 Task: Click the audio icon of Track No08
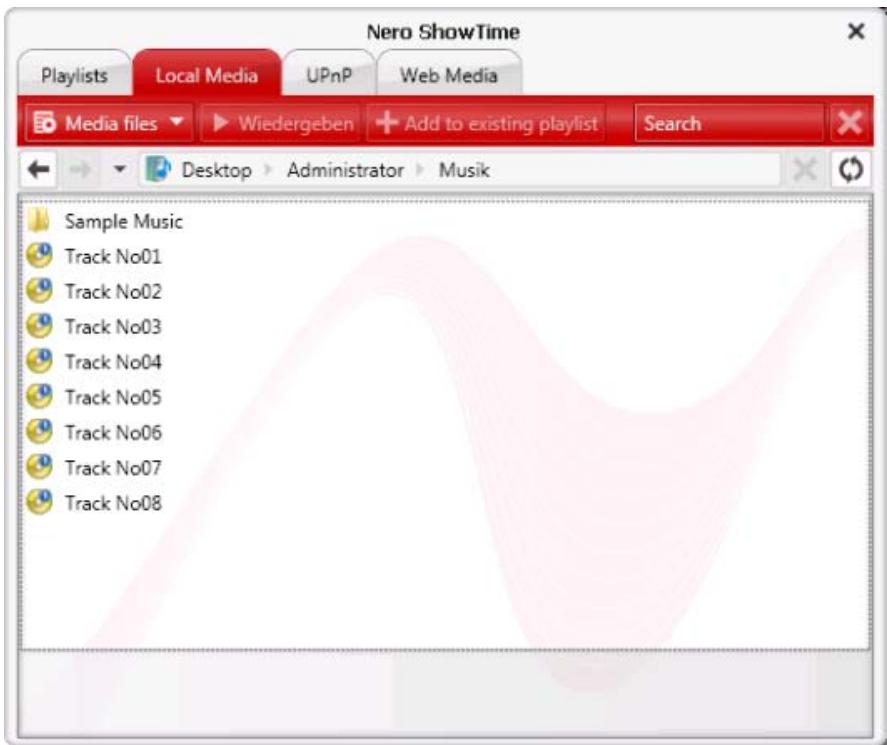40,502
